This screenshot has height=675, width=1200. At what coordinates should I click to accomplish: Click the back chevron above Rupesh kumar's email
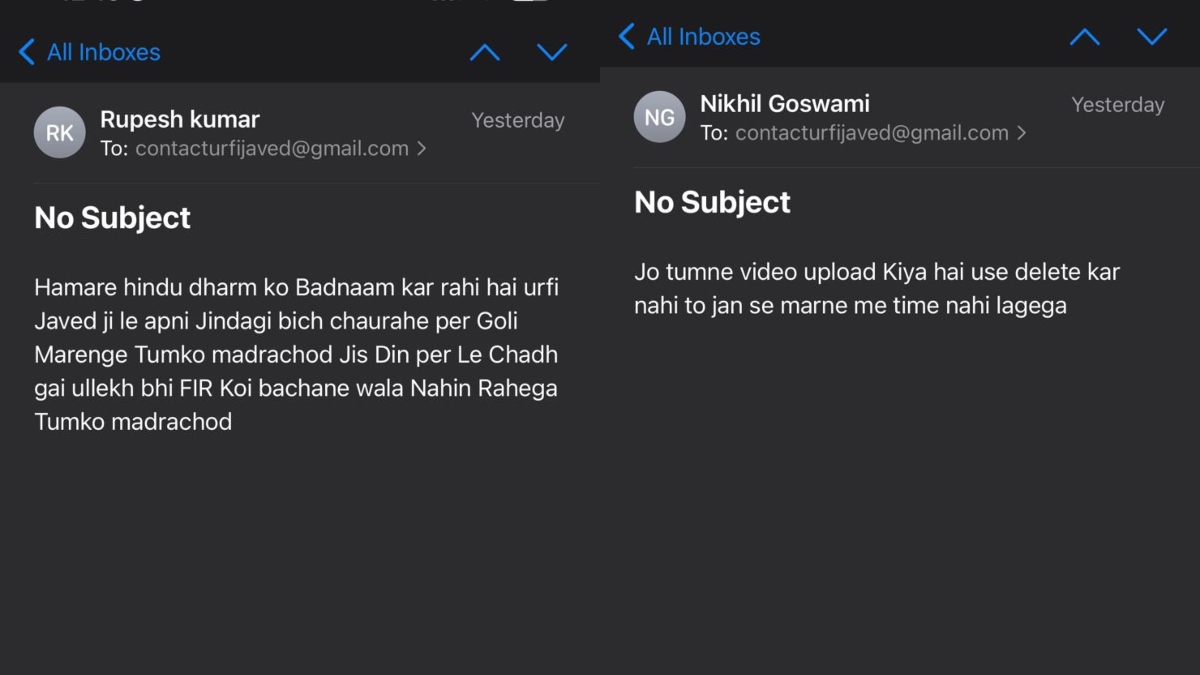[27, 52]
